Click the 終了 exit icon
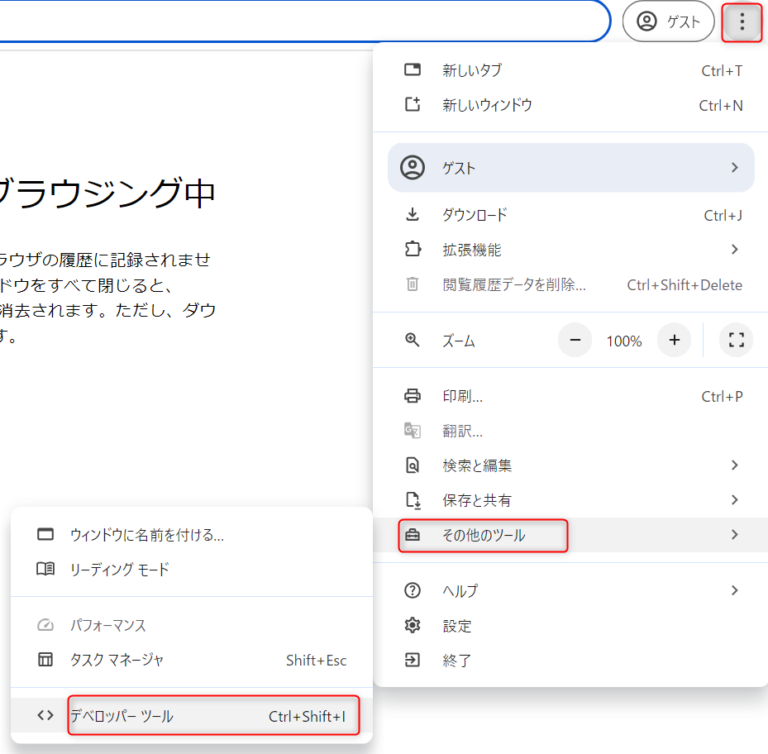The height and width of the screenshot is (754, 768). tap(412, 660)
